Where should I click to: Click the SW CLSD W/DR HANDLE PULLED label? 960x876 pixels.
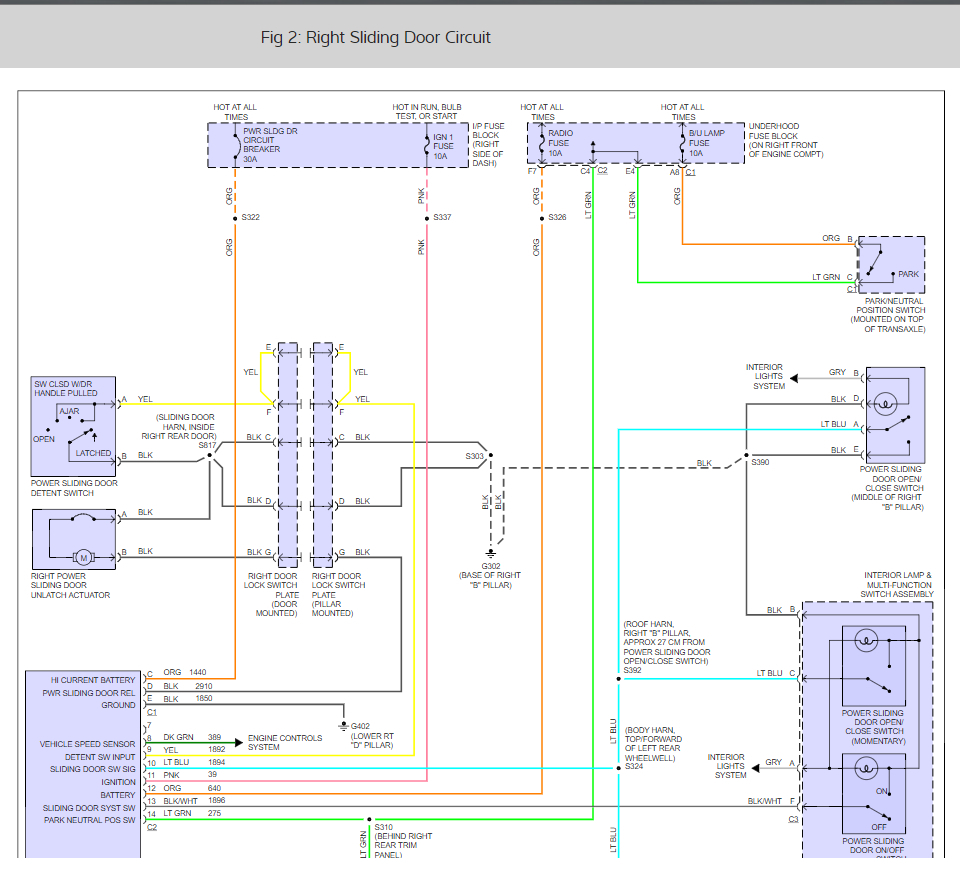point(66,389)
